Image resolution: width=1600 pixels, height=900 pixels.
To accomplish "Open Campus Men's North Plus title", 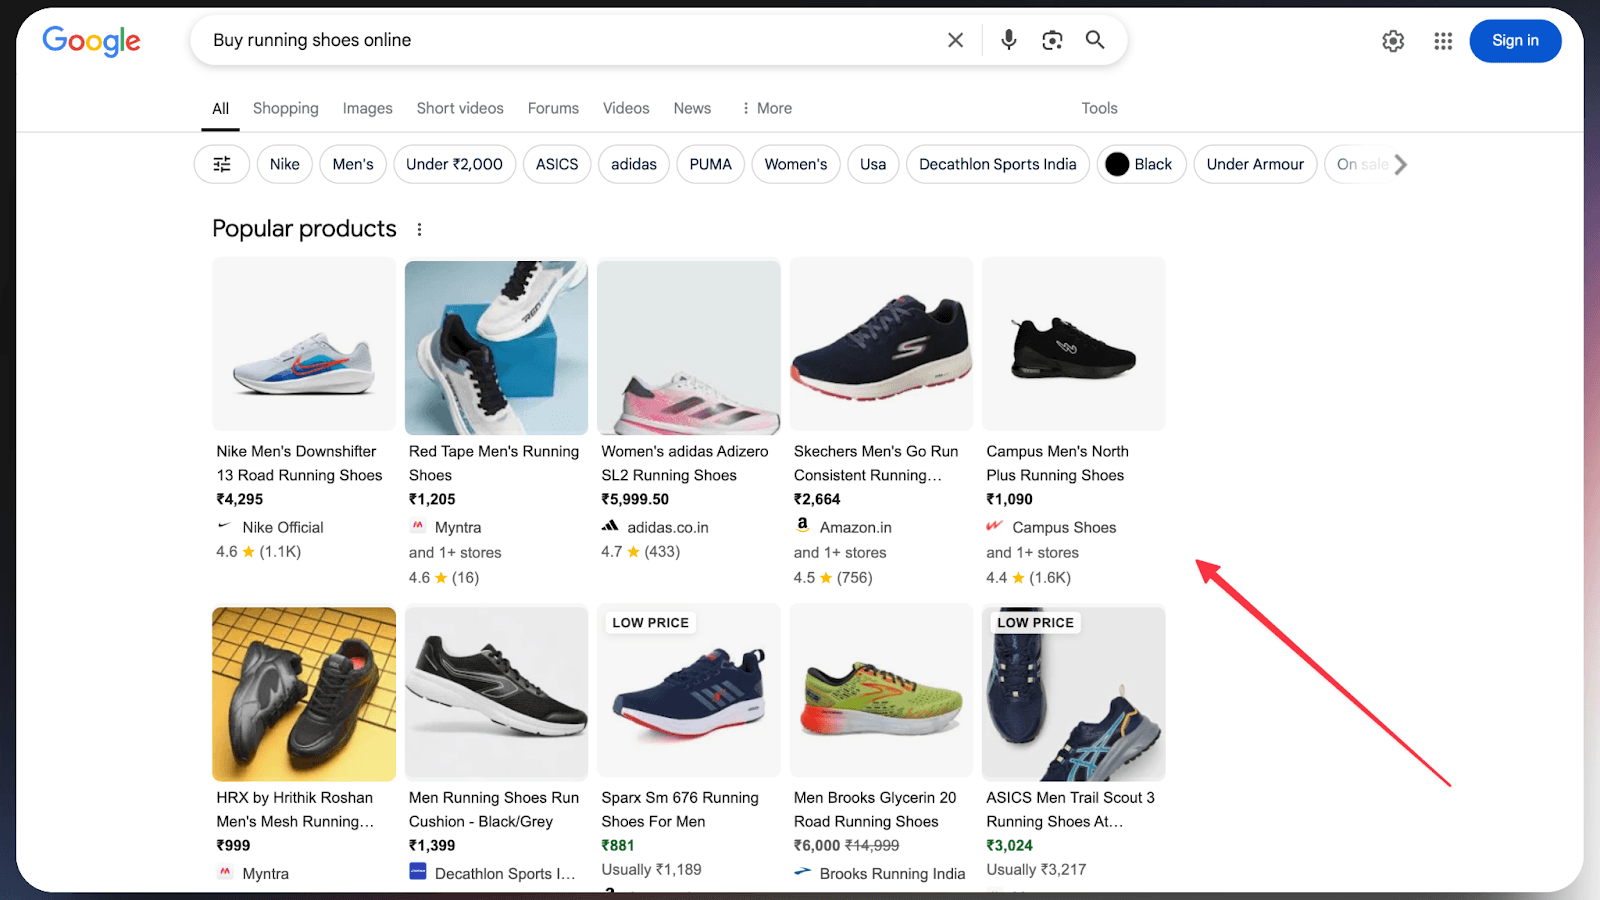I will pyautogui.click(x=1057, y=463).
